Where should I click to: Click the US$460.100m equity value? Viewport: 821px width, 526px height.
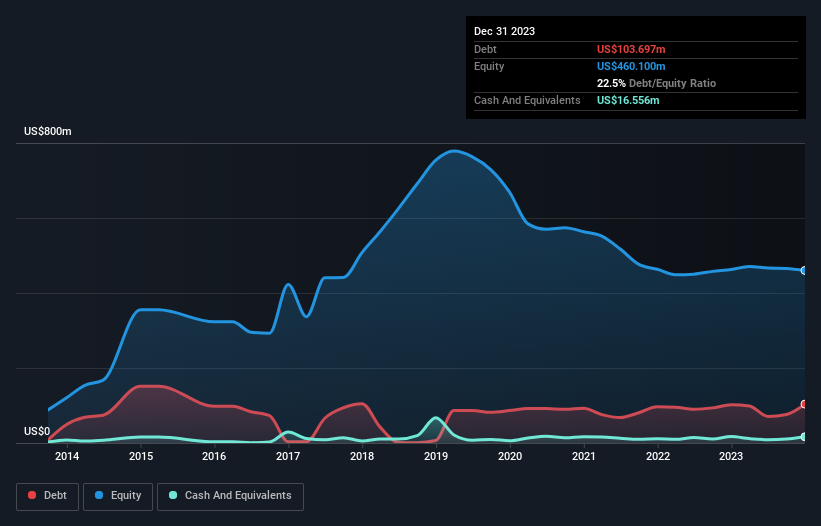[631, 66]
